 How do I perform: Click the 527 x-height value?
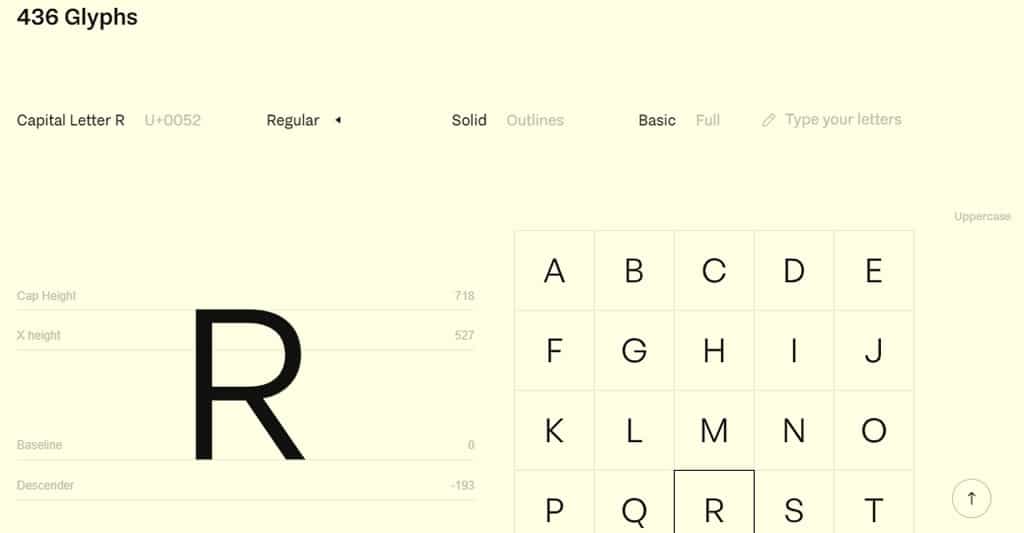(x=464, y=335)
